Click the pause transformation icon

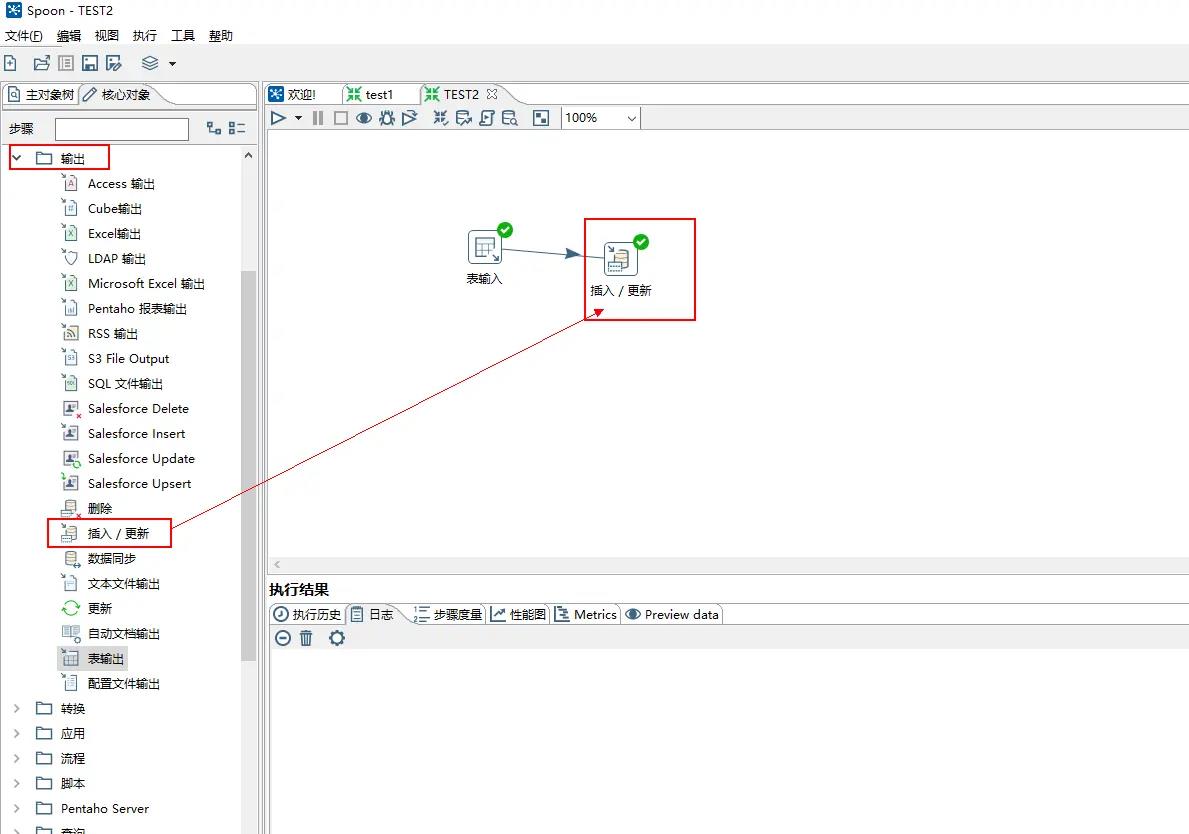click(318, 118)
